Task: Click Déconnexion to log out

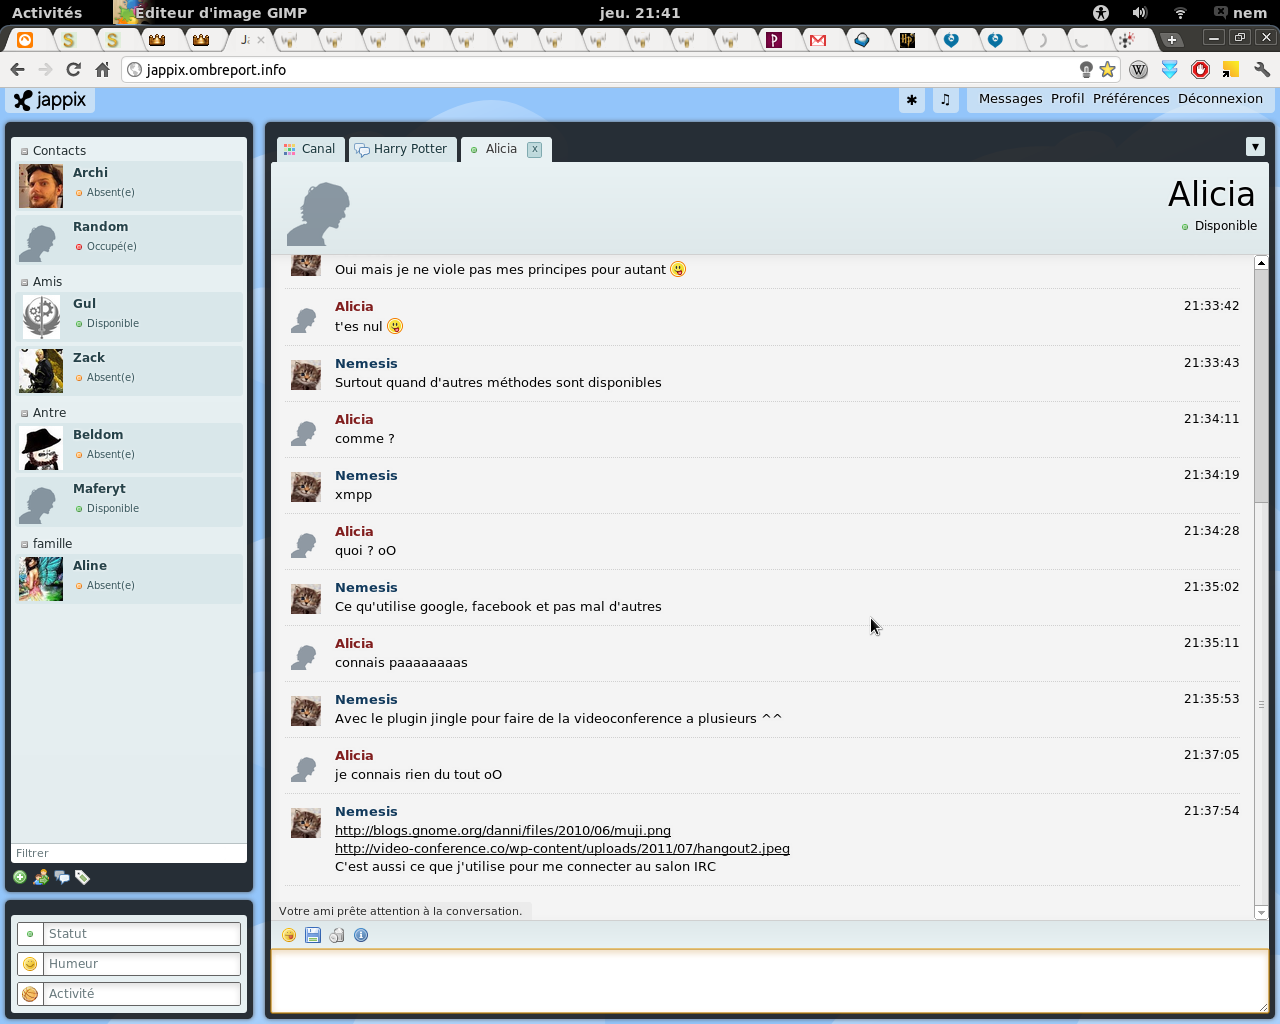Action: click(1220, 99)
